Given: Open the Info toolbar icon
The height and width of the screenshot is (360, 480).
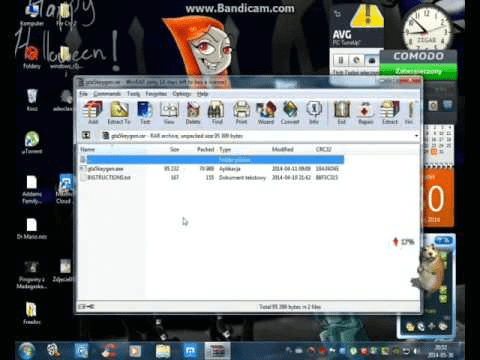Looking at the screenshot, I should pos(314,113).
